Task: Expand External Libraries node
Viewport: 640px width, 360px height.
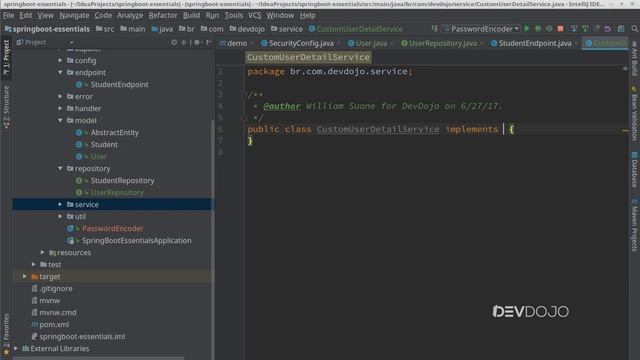Action: [16, 349]
